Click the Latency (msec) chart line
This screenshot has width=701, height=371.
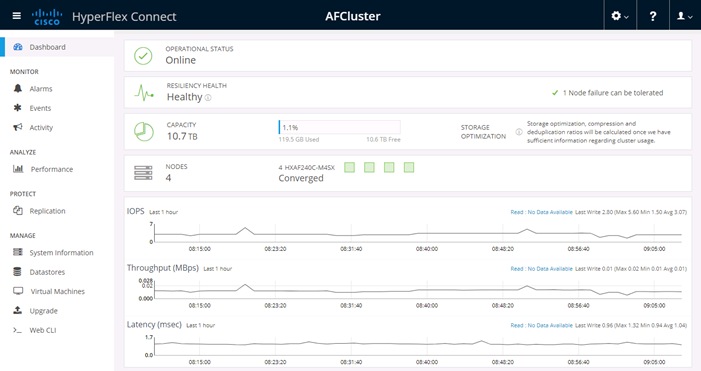[x=418, y=343]
